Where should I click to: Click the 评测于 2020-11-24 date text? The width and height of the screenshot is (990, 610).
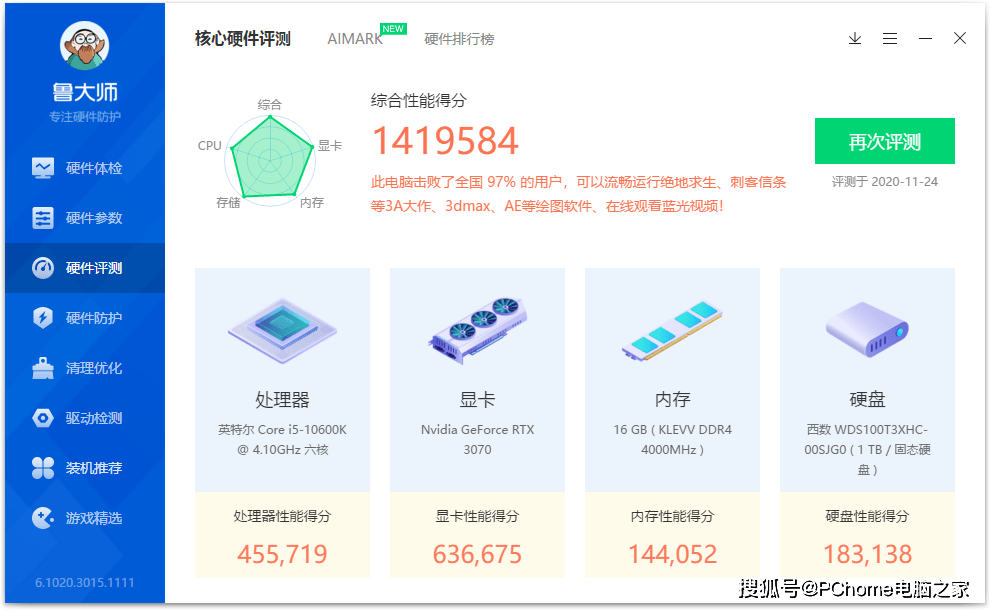885,182
